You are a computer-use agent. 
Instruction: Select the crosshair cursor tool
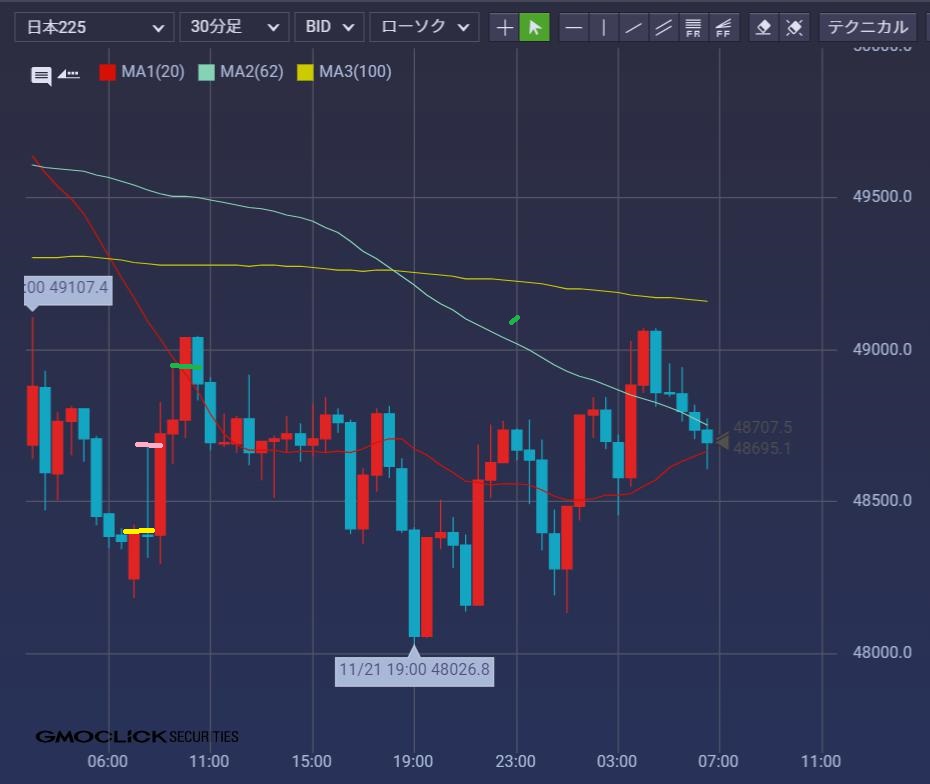(505, 27)
